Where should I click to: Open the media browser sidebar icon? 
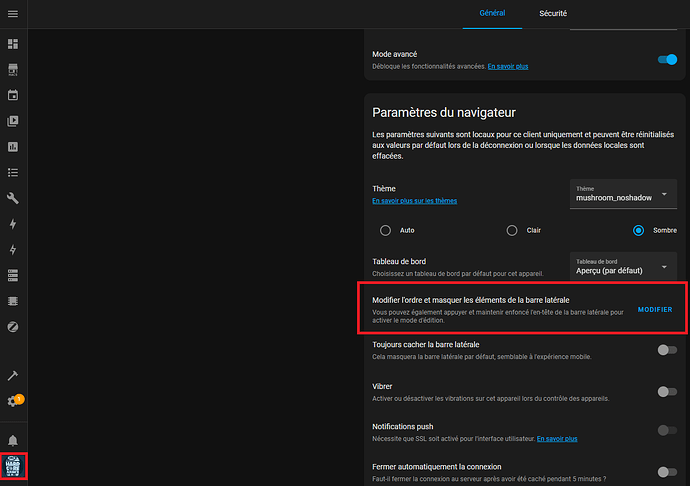[x=13, y=121]
